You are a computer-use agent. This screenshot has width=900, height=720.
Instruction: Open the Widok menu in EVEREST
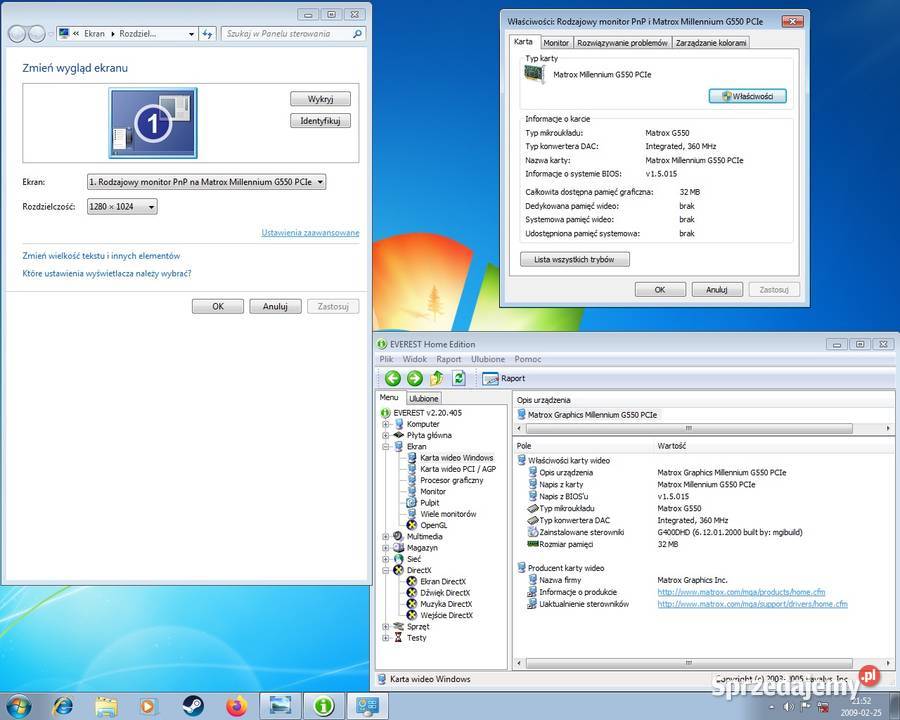(x=414, y=359)
